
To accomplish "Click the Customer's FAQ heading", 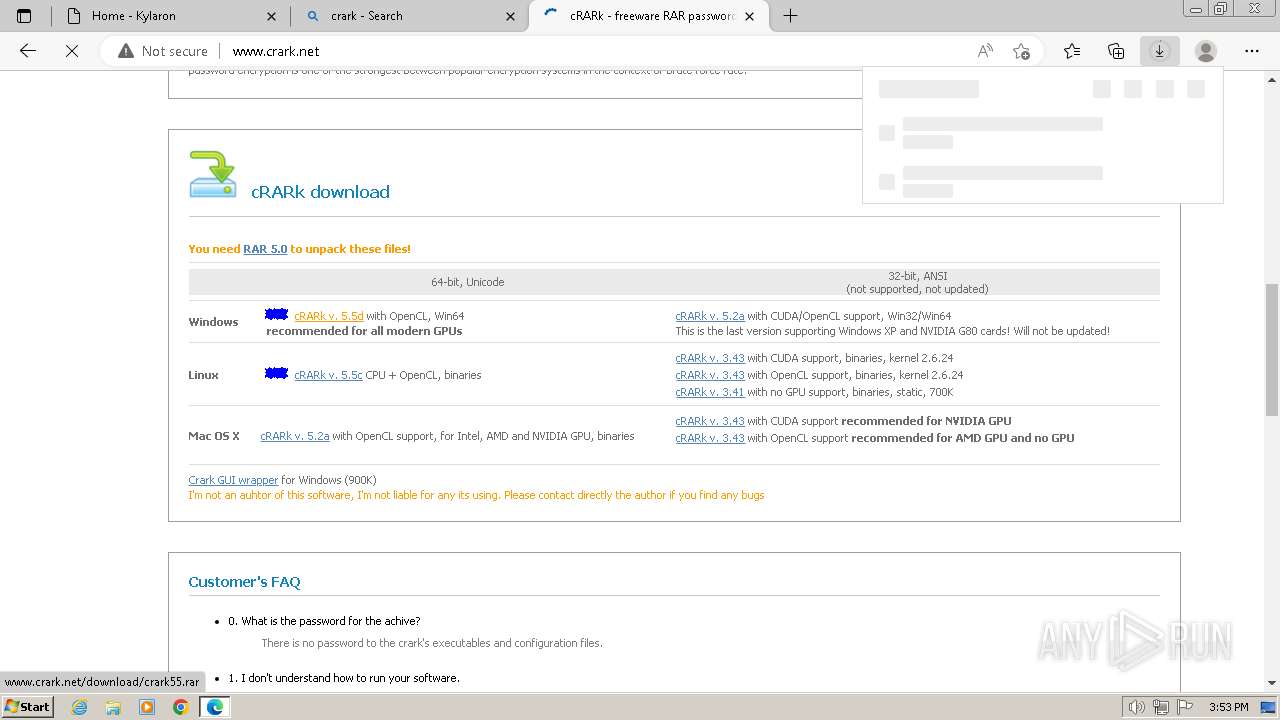I will coord(244,582).
